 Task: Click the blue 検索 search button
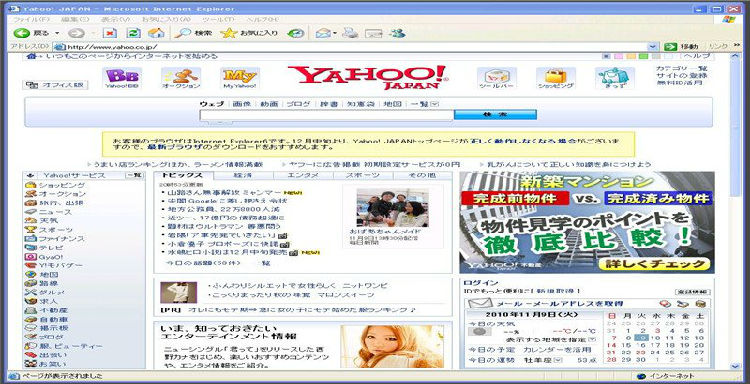click(495, 115)
